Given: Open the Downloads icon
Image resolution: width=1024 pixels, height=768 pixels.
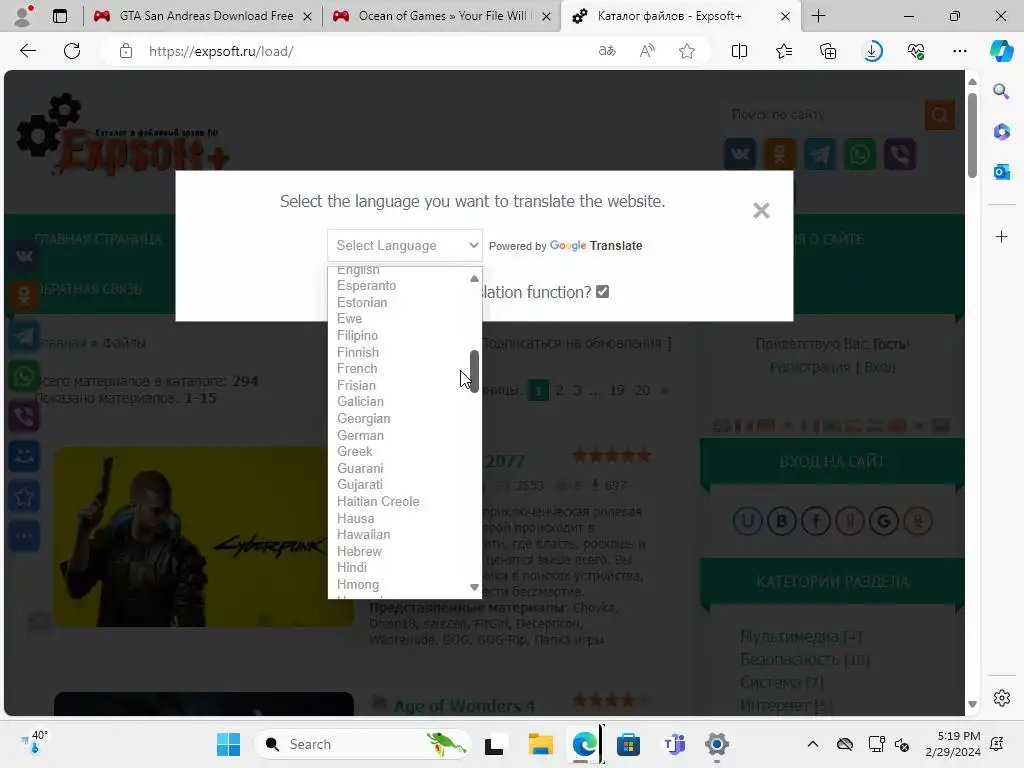Looking at the screenshot, I should [872, 51].
